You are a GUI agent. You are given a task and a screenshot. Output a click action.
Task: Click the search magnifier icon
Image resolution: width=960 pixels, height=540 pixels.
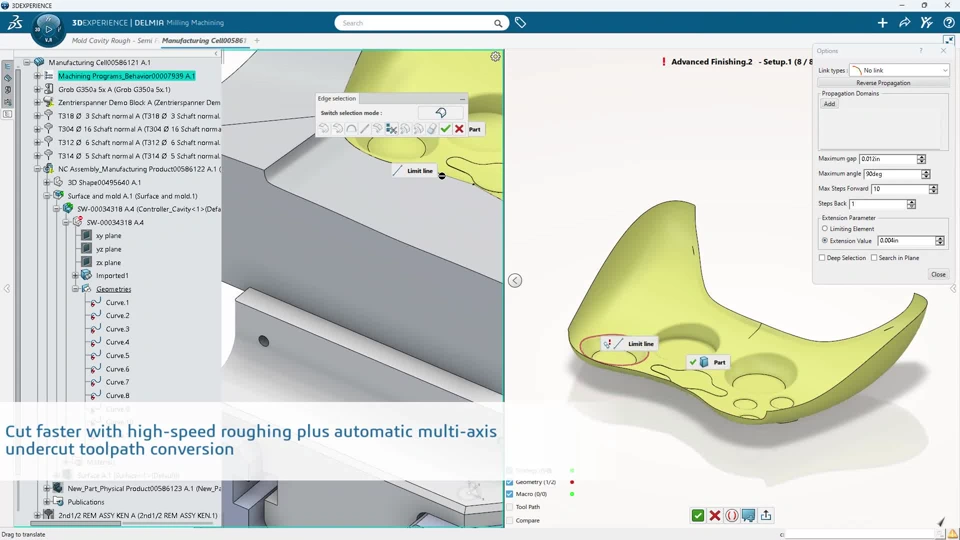click(498, 23)
